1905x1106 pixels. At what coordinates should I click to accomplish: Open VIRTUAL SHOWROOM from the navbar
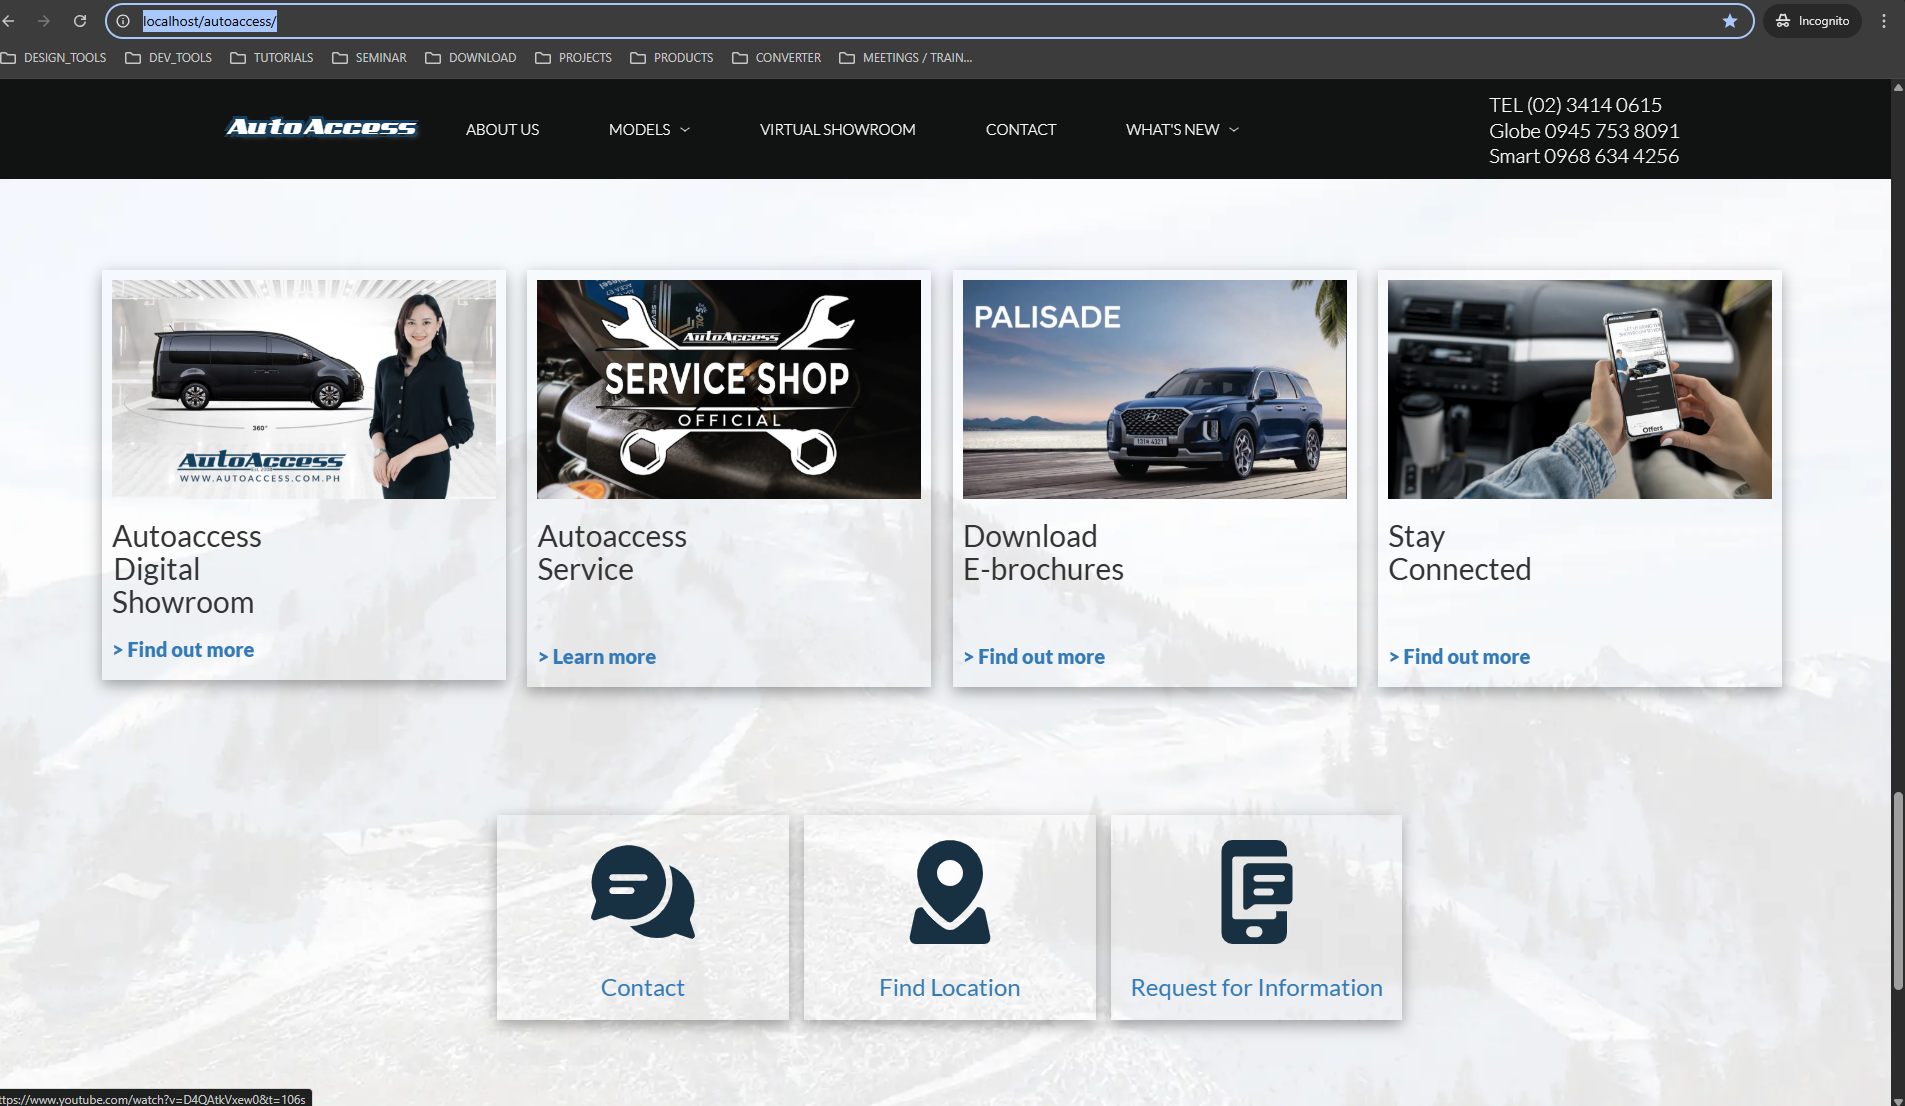tap(838, 130)
